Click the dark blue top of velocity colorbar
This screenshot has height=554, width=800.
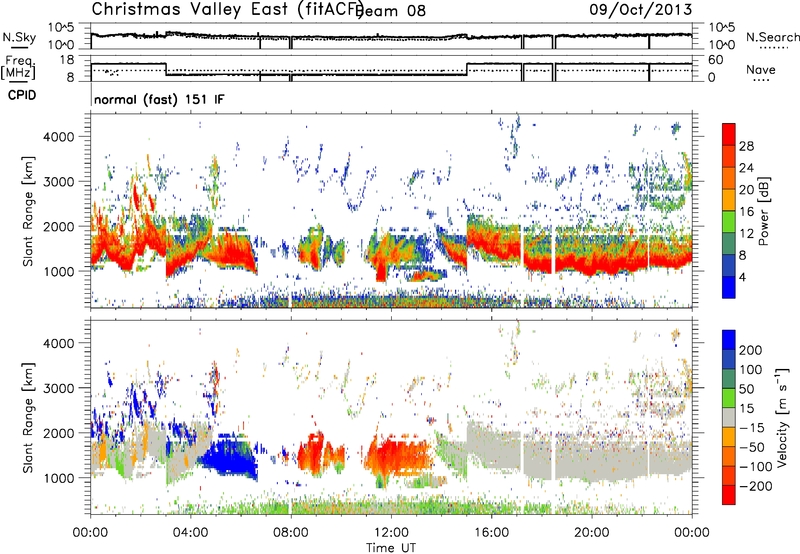[729, 340]
